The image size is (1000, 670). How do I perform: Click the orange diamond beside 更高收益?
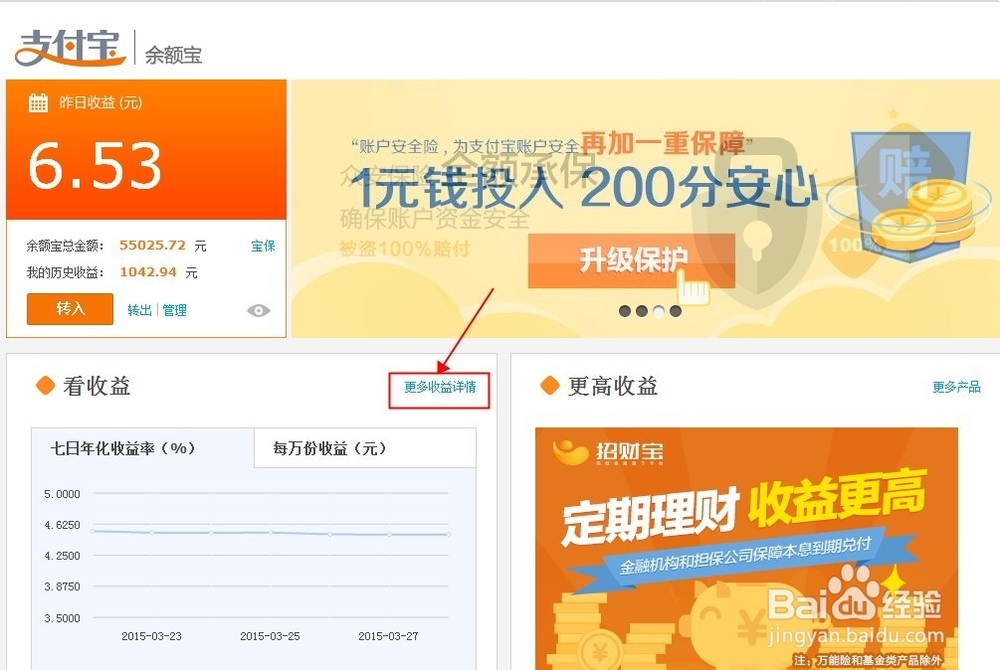click(550, 386)
